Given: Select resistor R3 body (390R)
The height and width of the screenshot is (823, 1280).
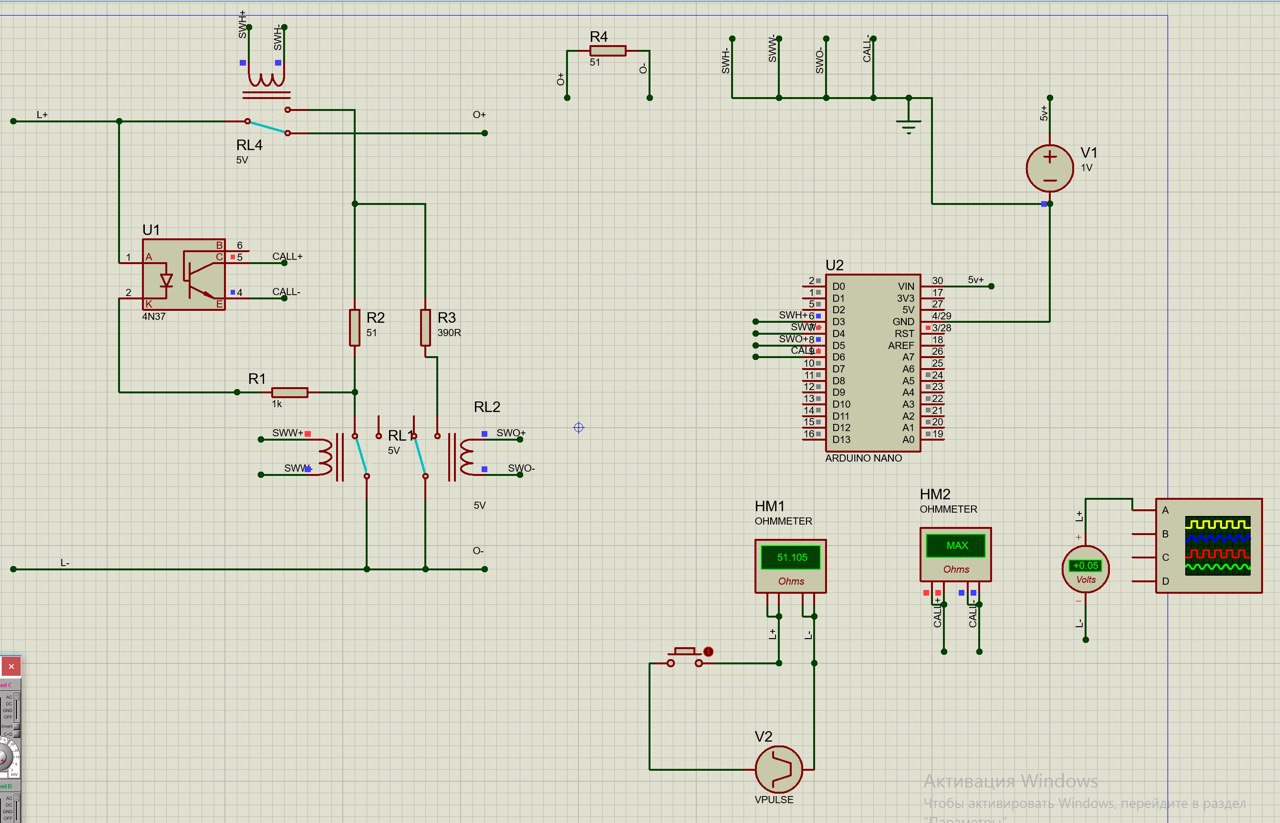Looking at the screenshot, I should click(x=425, y=328).
